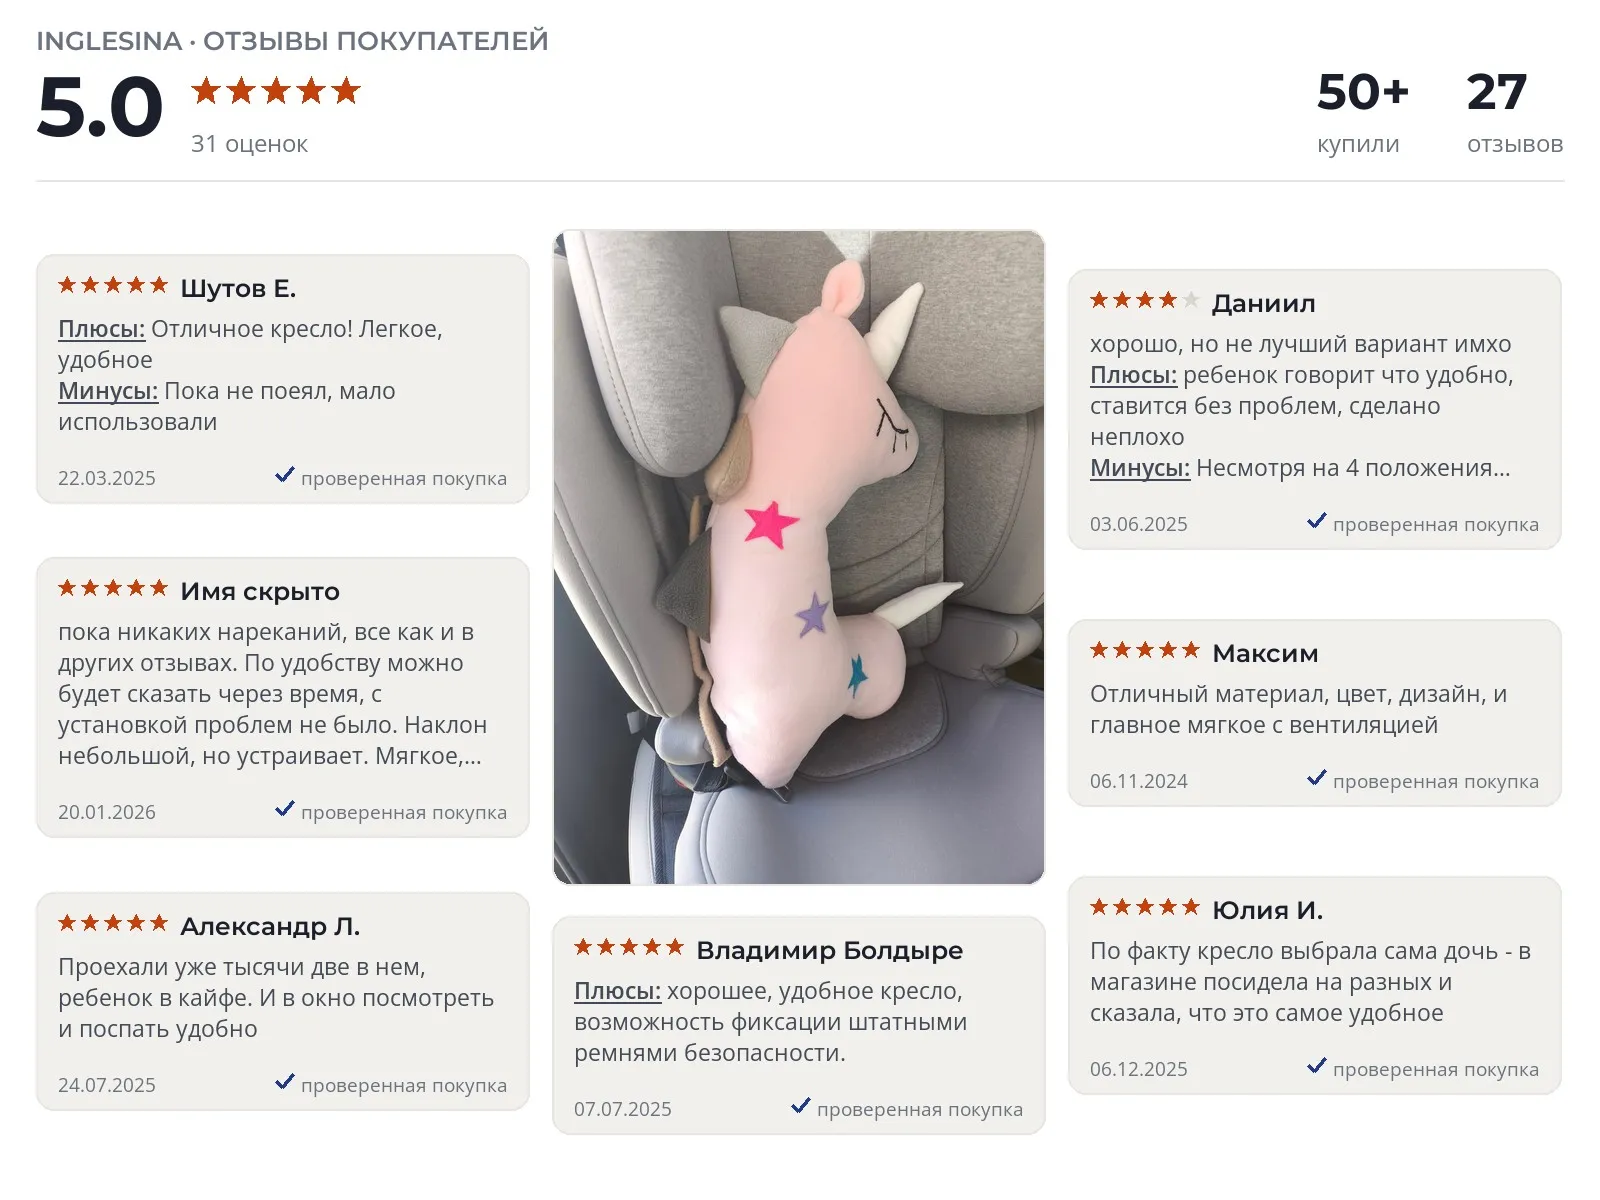Click the verified purchase checkmark on Максим review
Image resolution: width=1600 pixels, height=1200 pixels.
(1317, 778)
